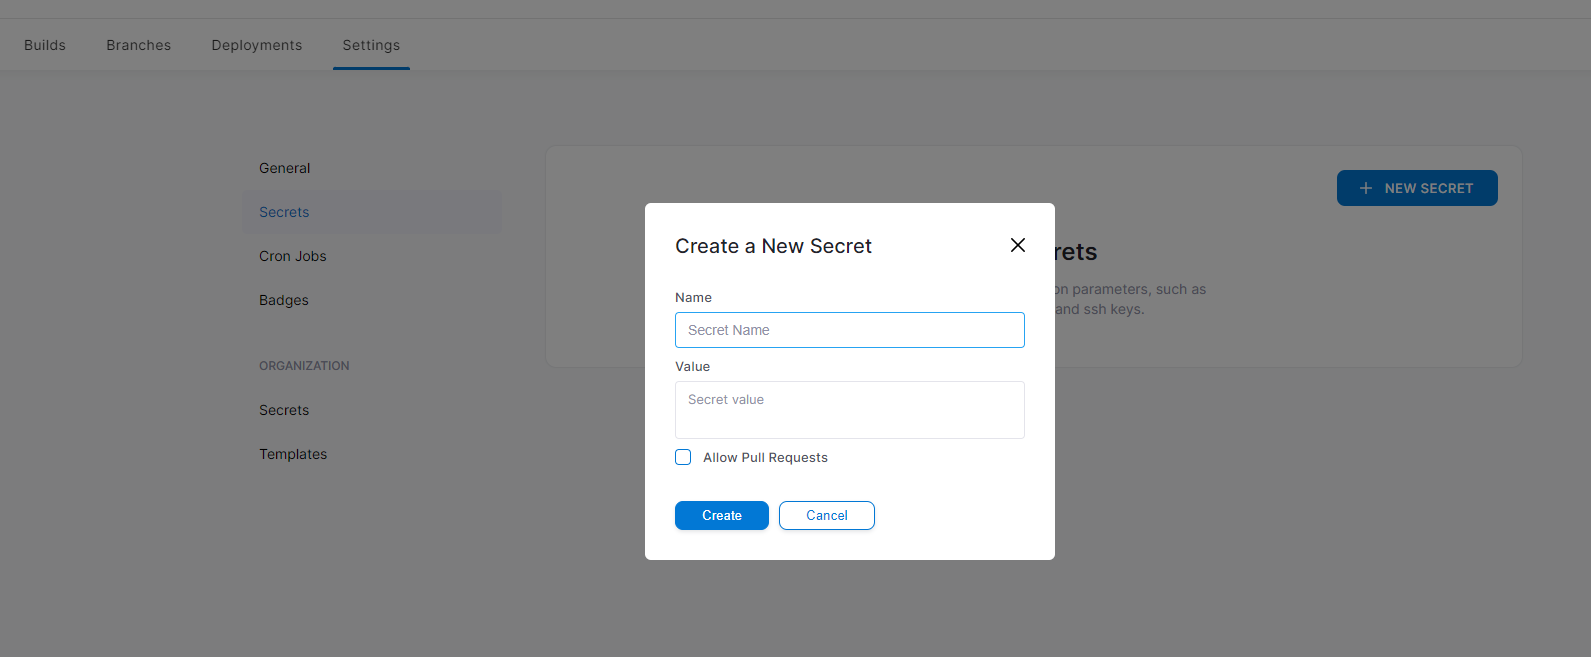
Task: Click the Name field label
Action: [x=693, y=298]
